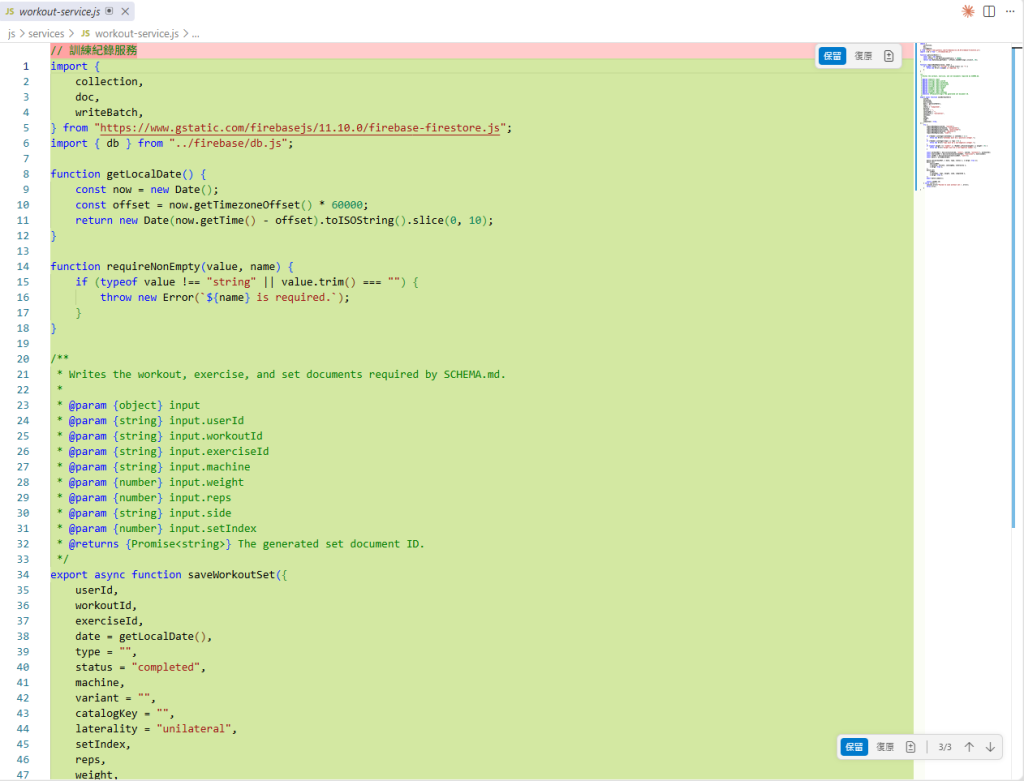Open the js breadcrumb segment
Image resolution: width=1024 pixels, height=781 pixels.
[11, 33]
